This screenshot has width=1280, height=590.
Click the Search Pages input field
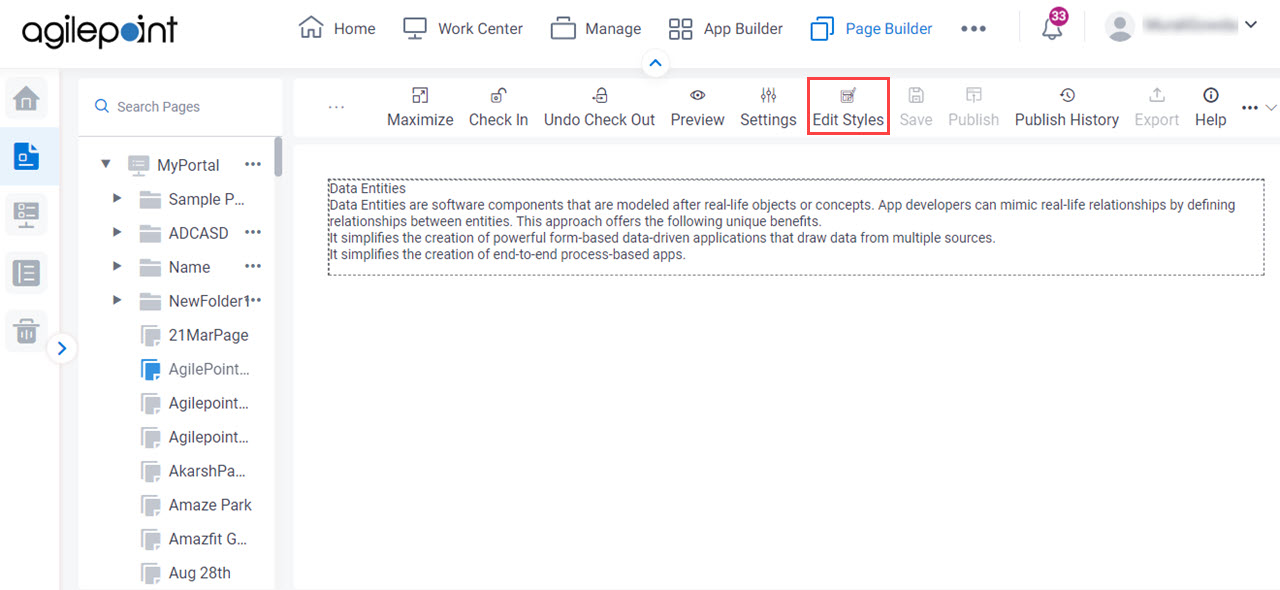click(x=180, y=106)
